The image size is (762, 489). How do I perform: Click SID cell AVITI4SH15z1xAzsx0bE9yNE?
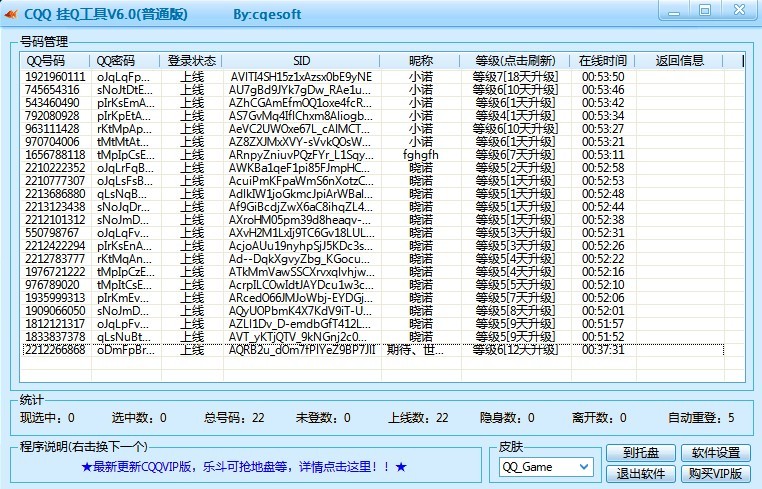point(301,77)
